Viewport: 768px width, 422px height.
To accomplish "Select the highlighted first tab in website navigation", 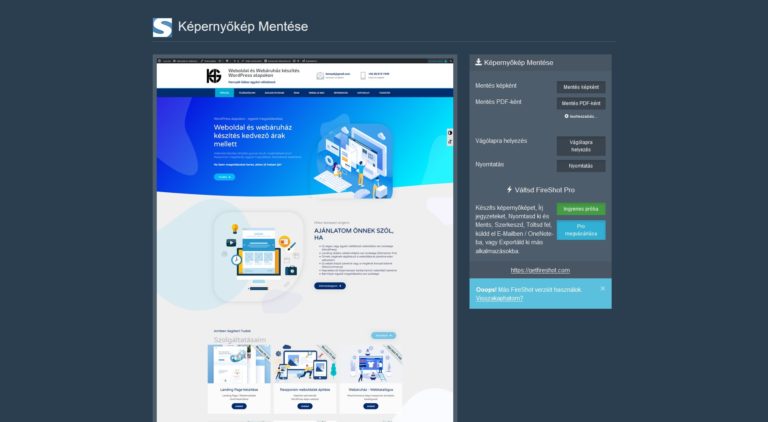I will [x=224, y=93].
